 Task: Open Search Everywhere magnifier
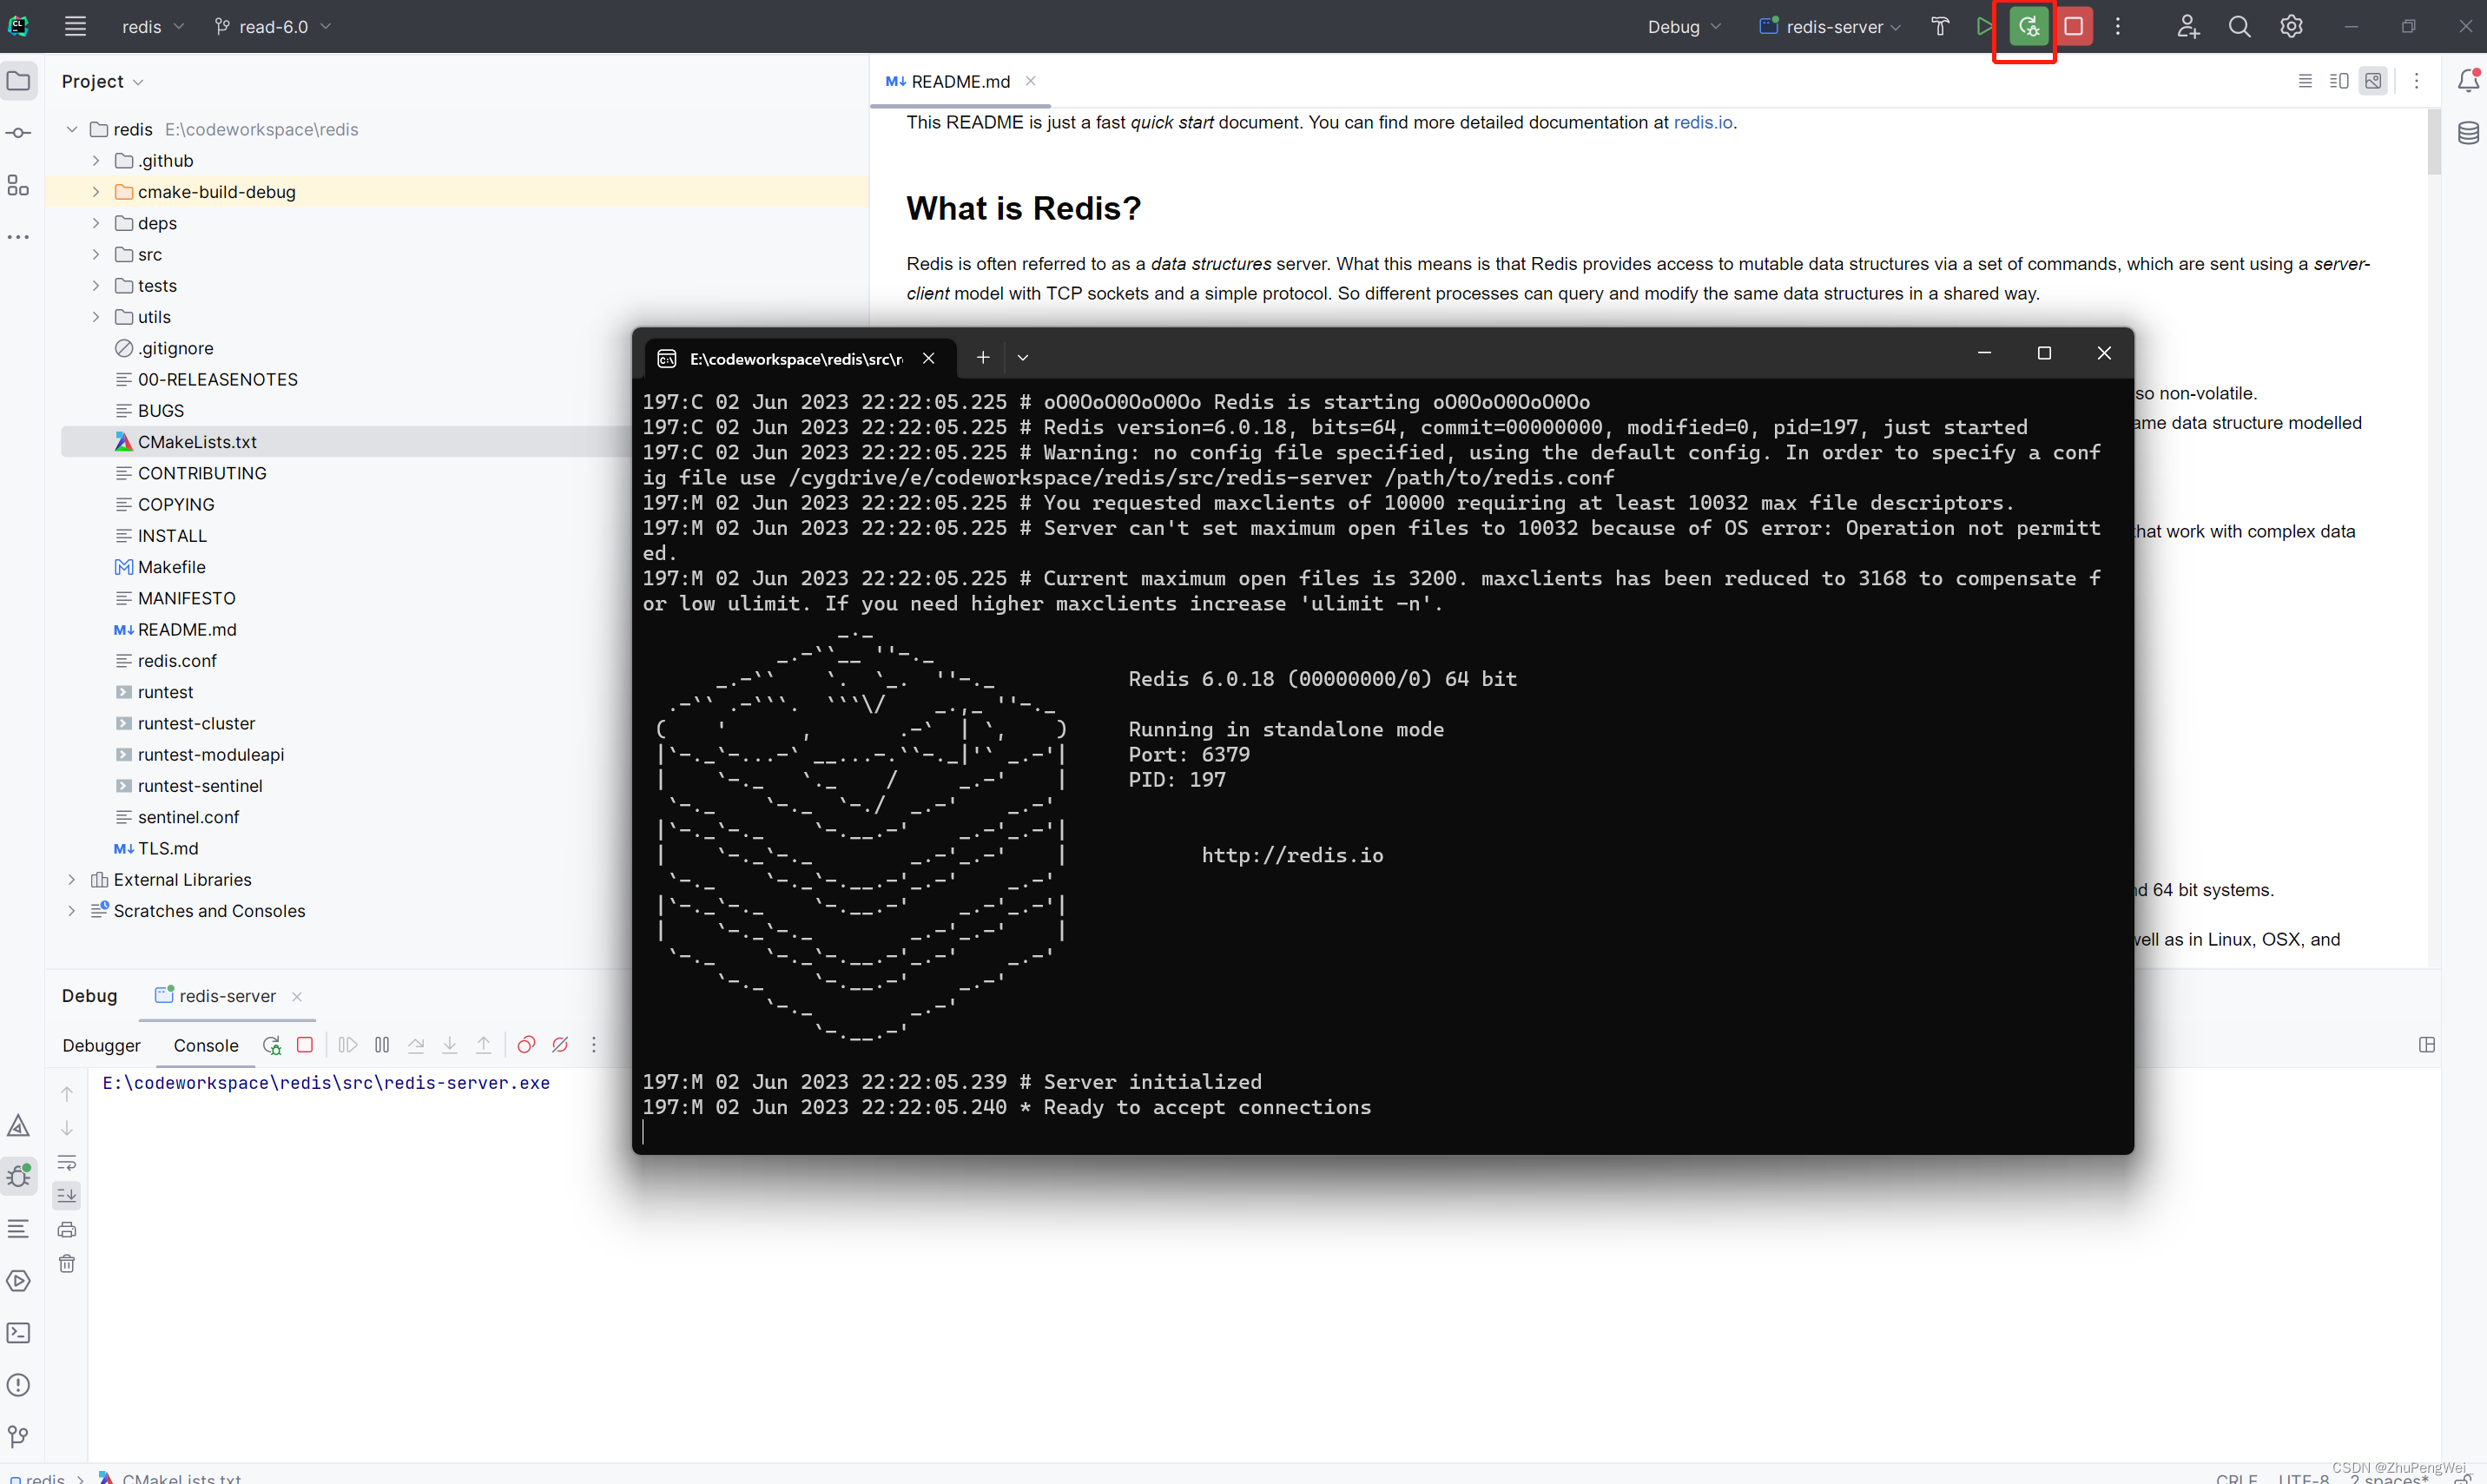click(2239, 26)
